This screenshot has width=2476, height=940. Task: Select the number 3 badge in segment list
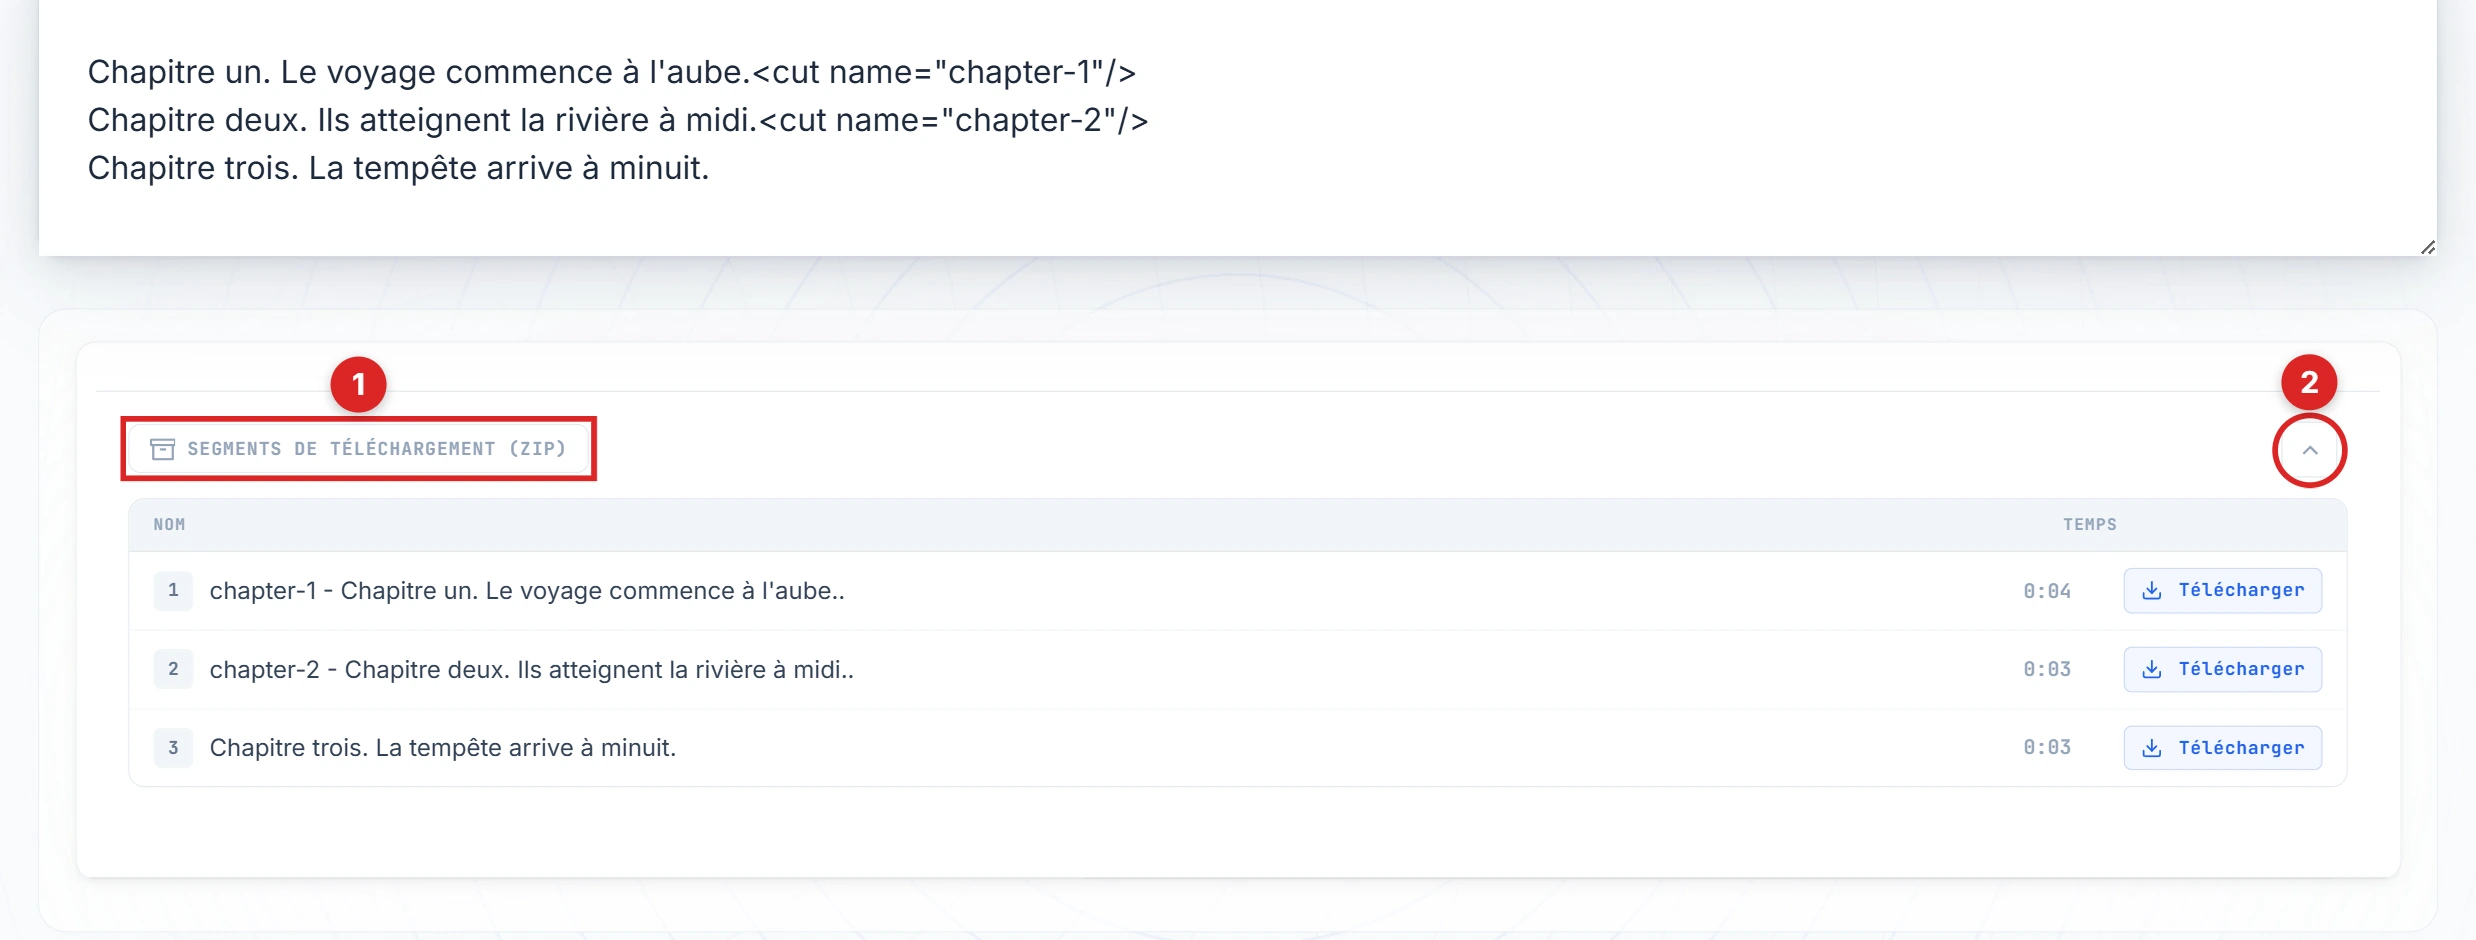point(173,748)
